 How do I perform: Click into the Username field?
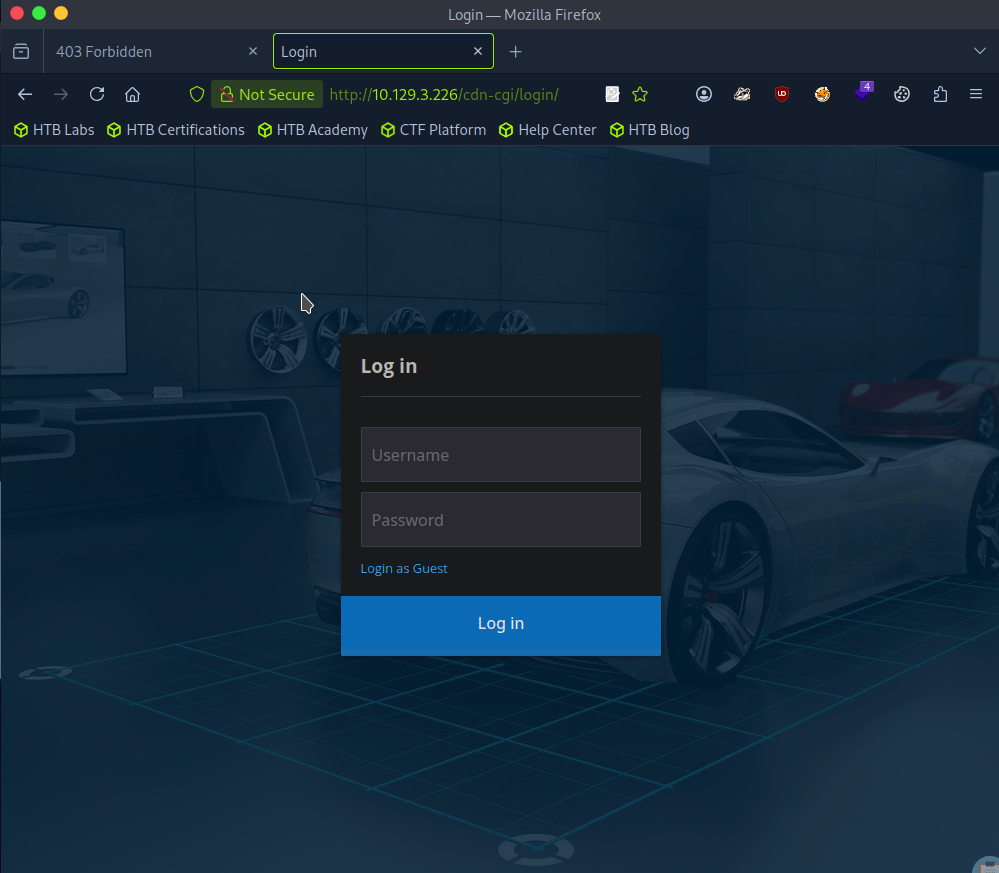500,455
